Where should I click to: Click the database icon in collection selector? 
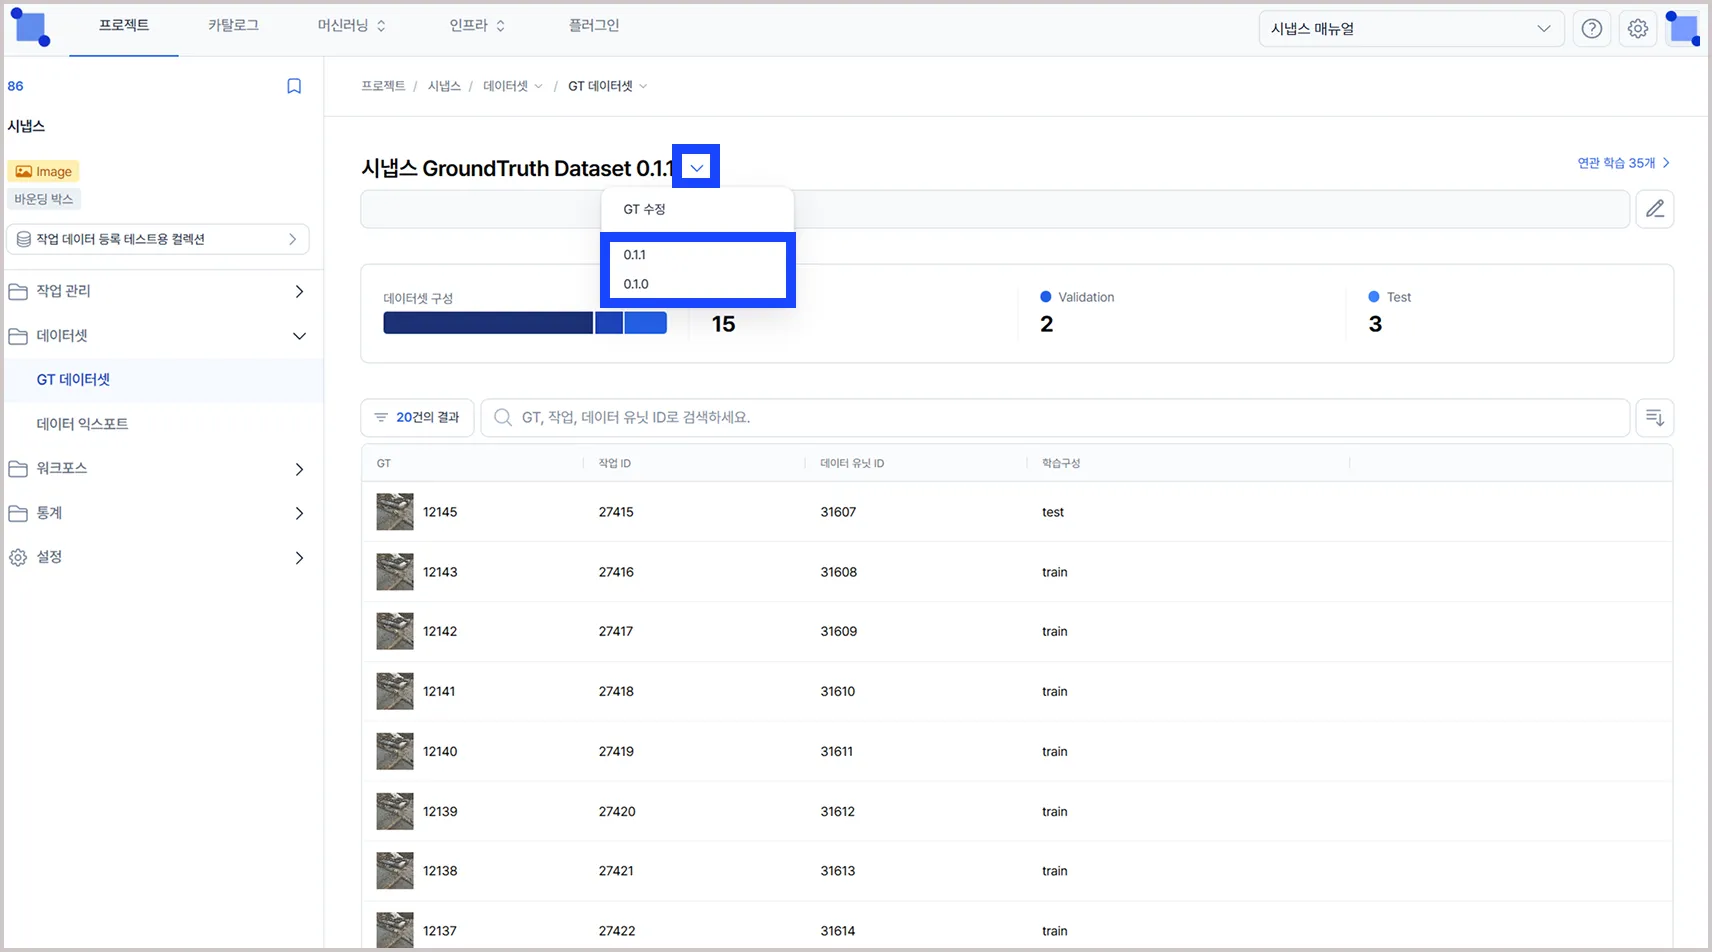pos(24,239)
